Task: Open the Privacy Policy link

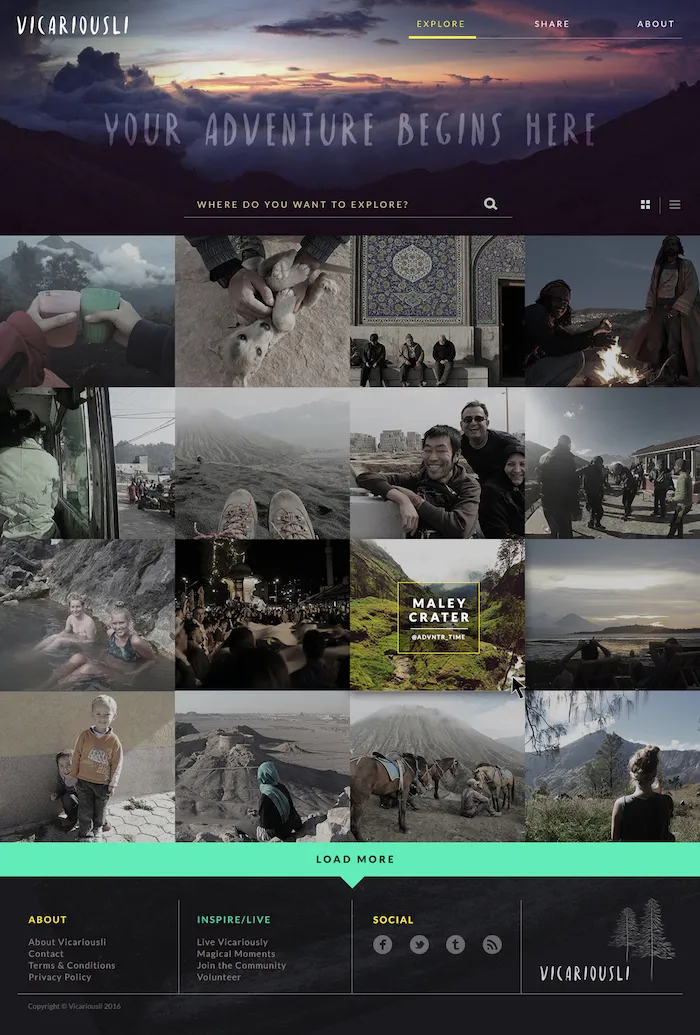Action: coord(59,977)
